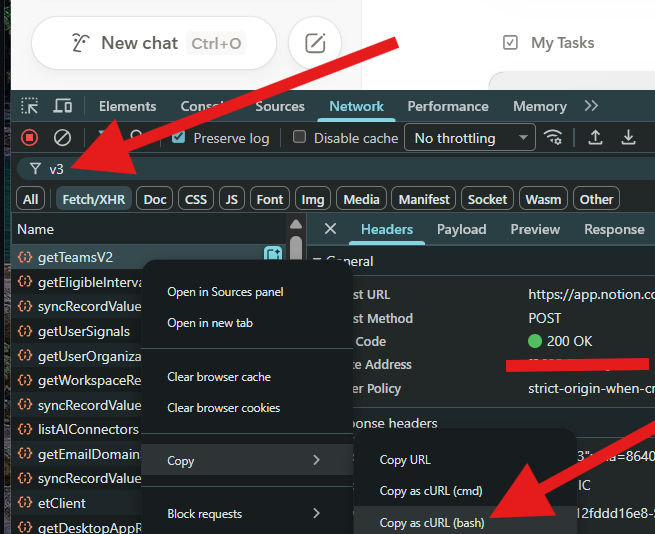Switch to the Response tab
655x534 pixels.
614,229
